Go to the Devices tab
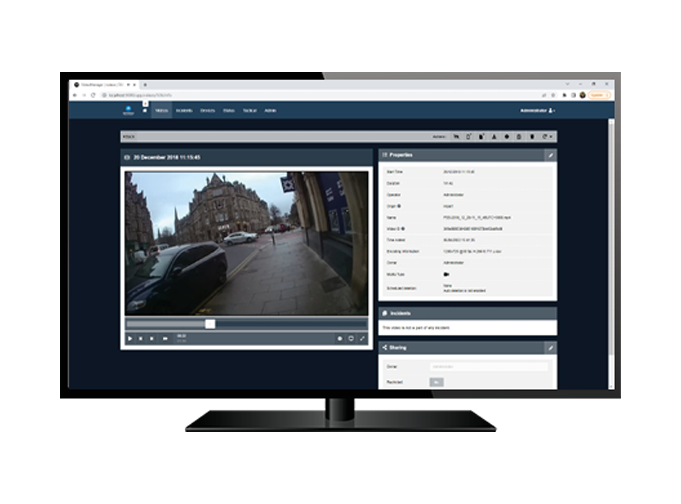Screen dimensions: 681x504 (x=207, y=110)
